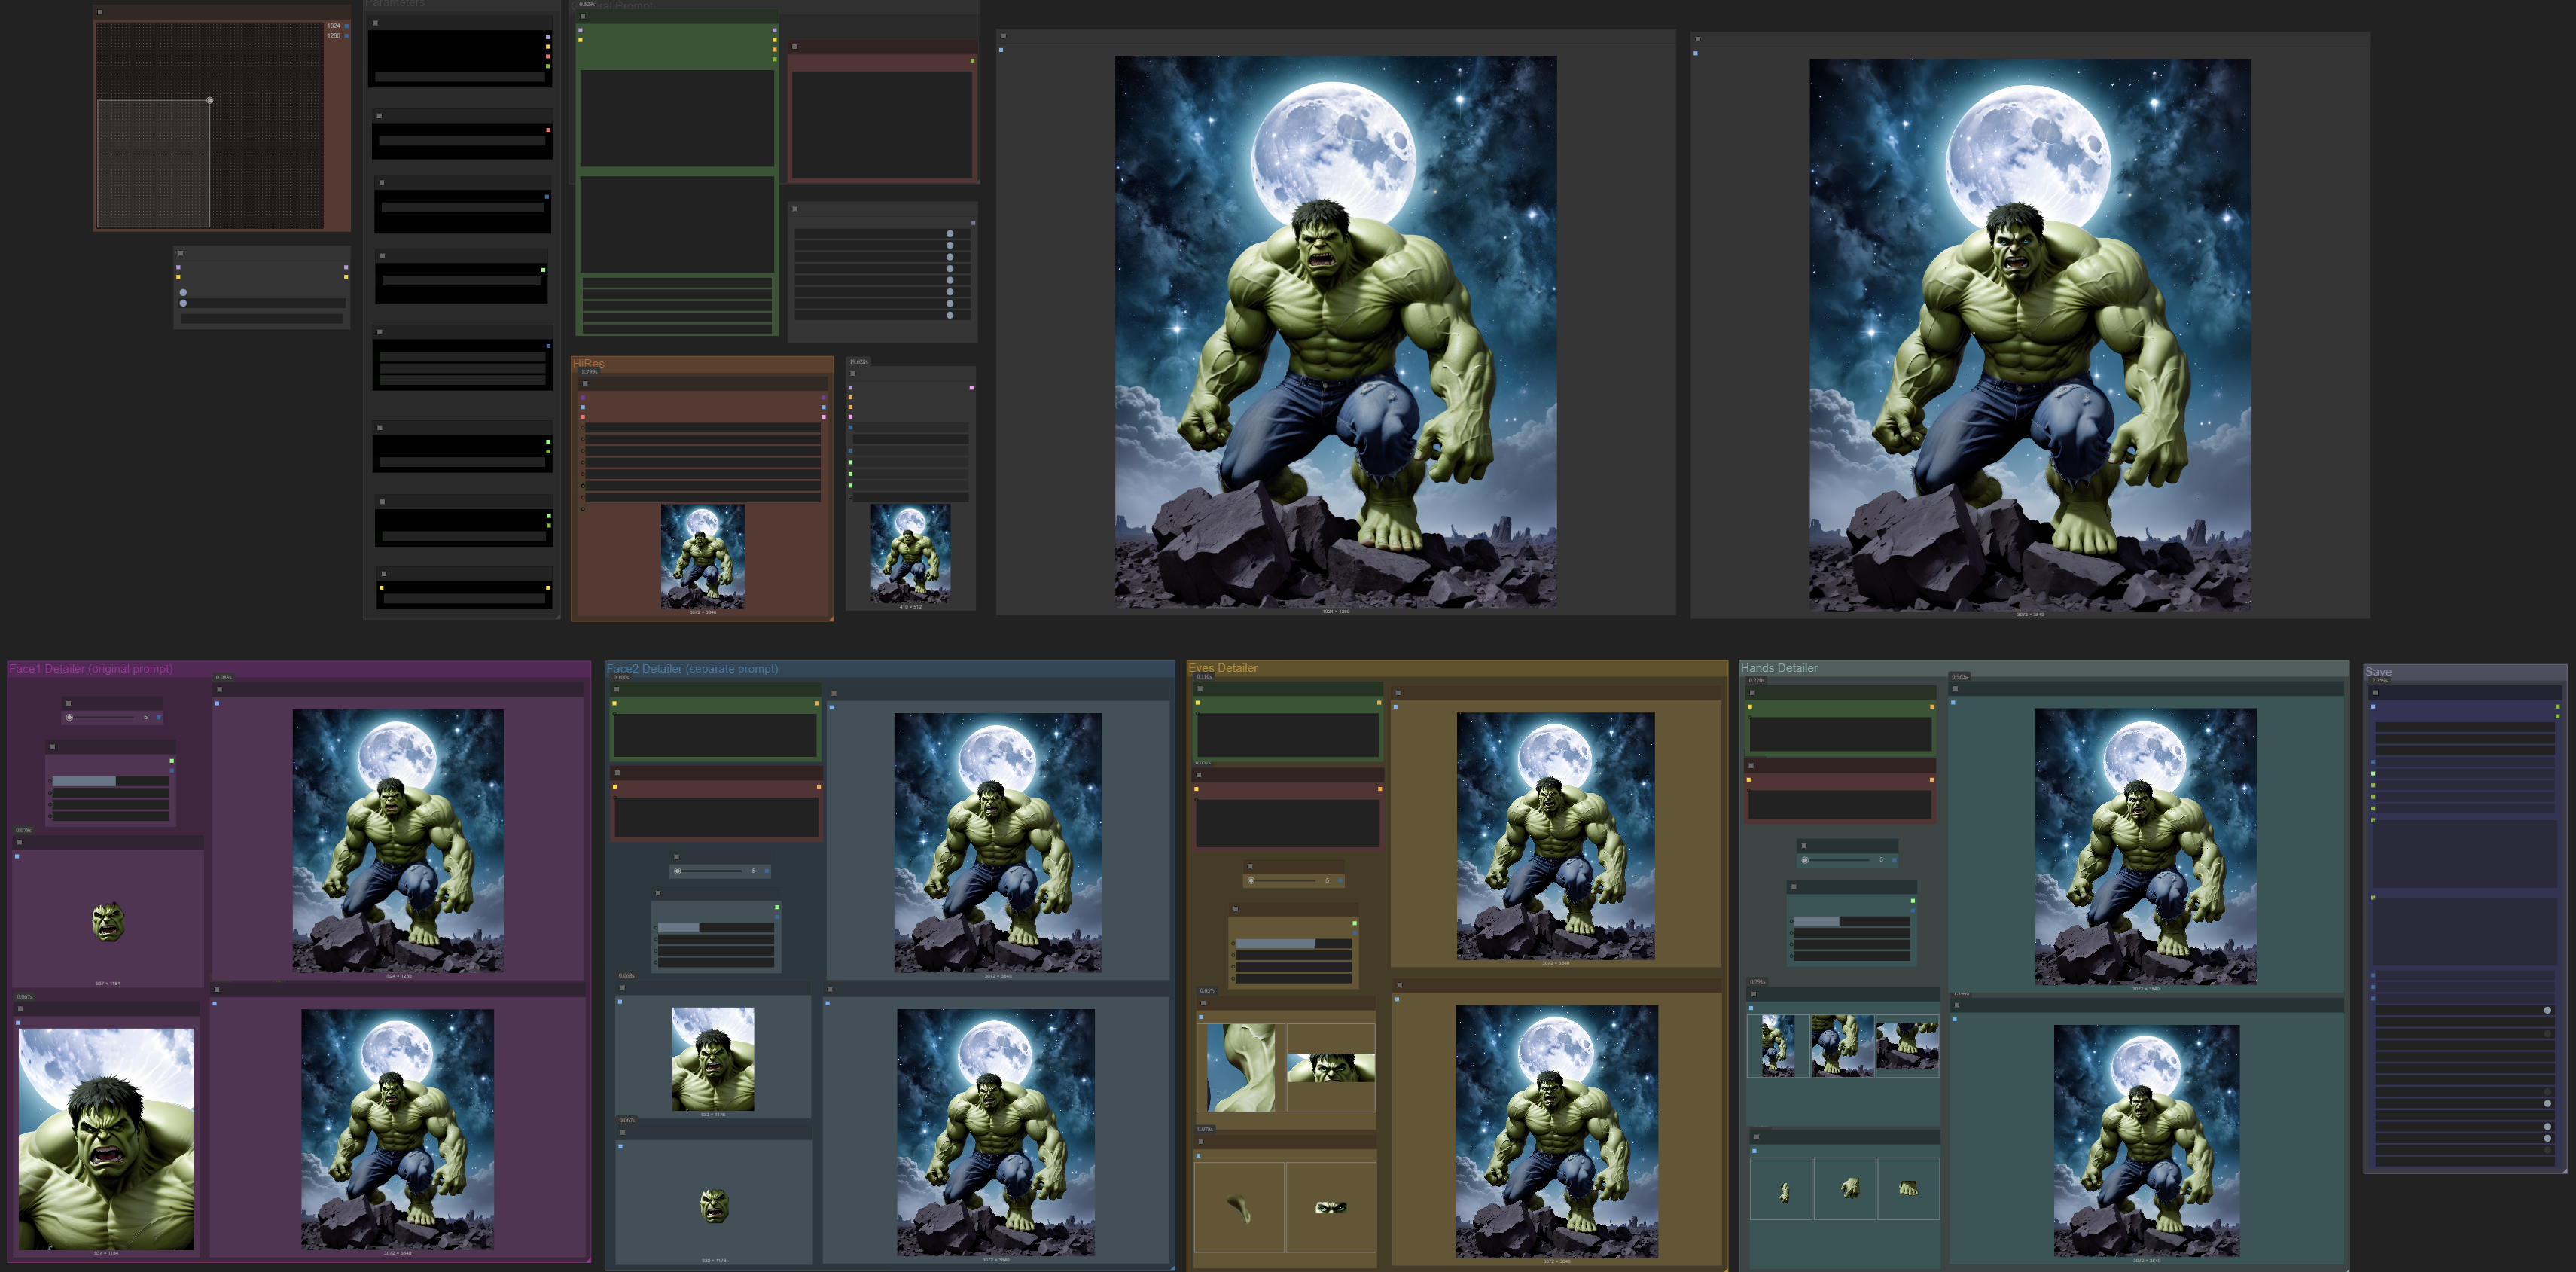Screen dimensions: 2576x1272
Task: Click the 1024 width output port
Action: point(346,26)
